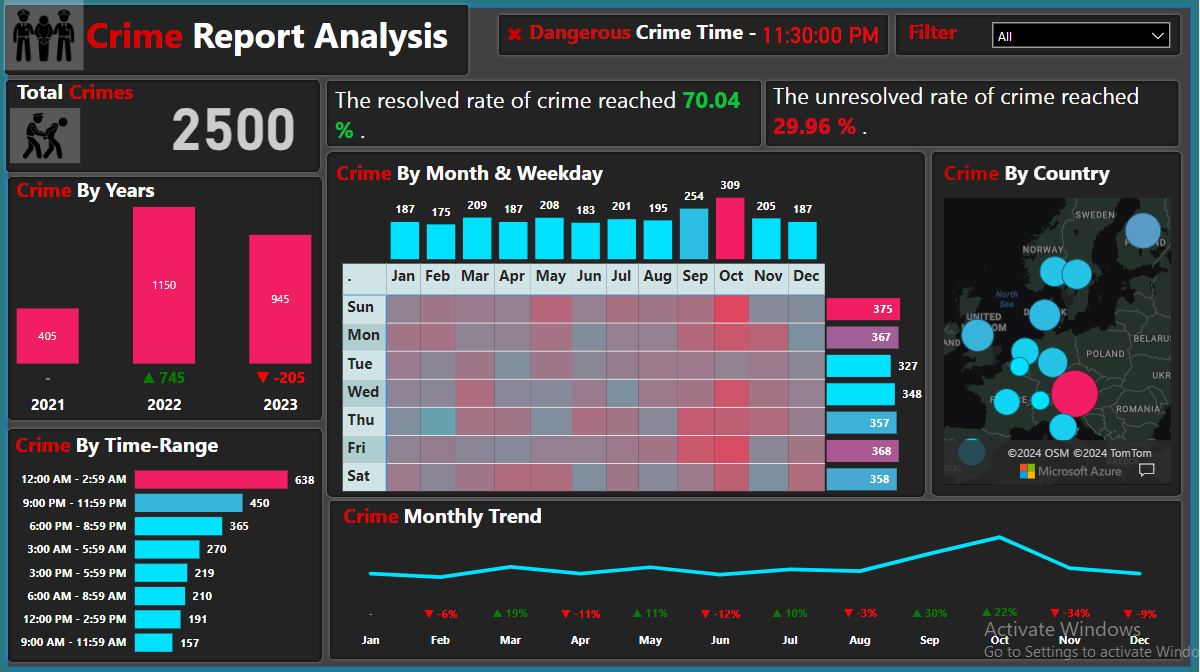This screenshot has width=1200, height=672.
Task: Click the Wed row header in heatmap
Action: (x=363, y=392)
